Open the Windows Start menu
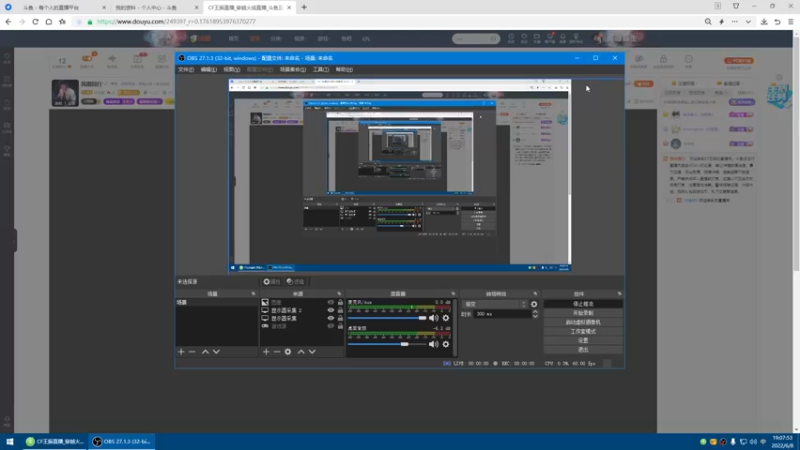Viewport: 800px width, 450px height. [x=10, y=441]
